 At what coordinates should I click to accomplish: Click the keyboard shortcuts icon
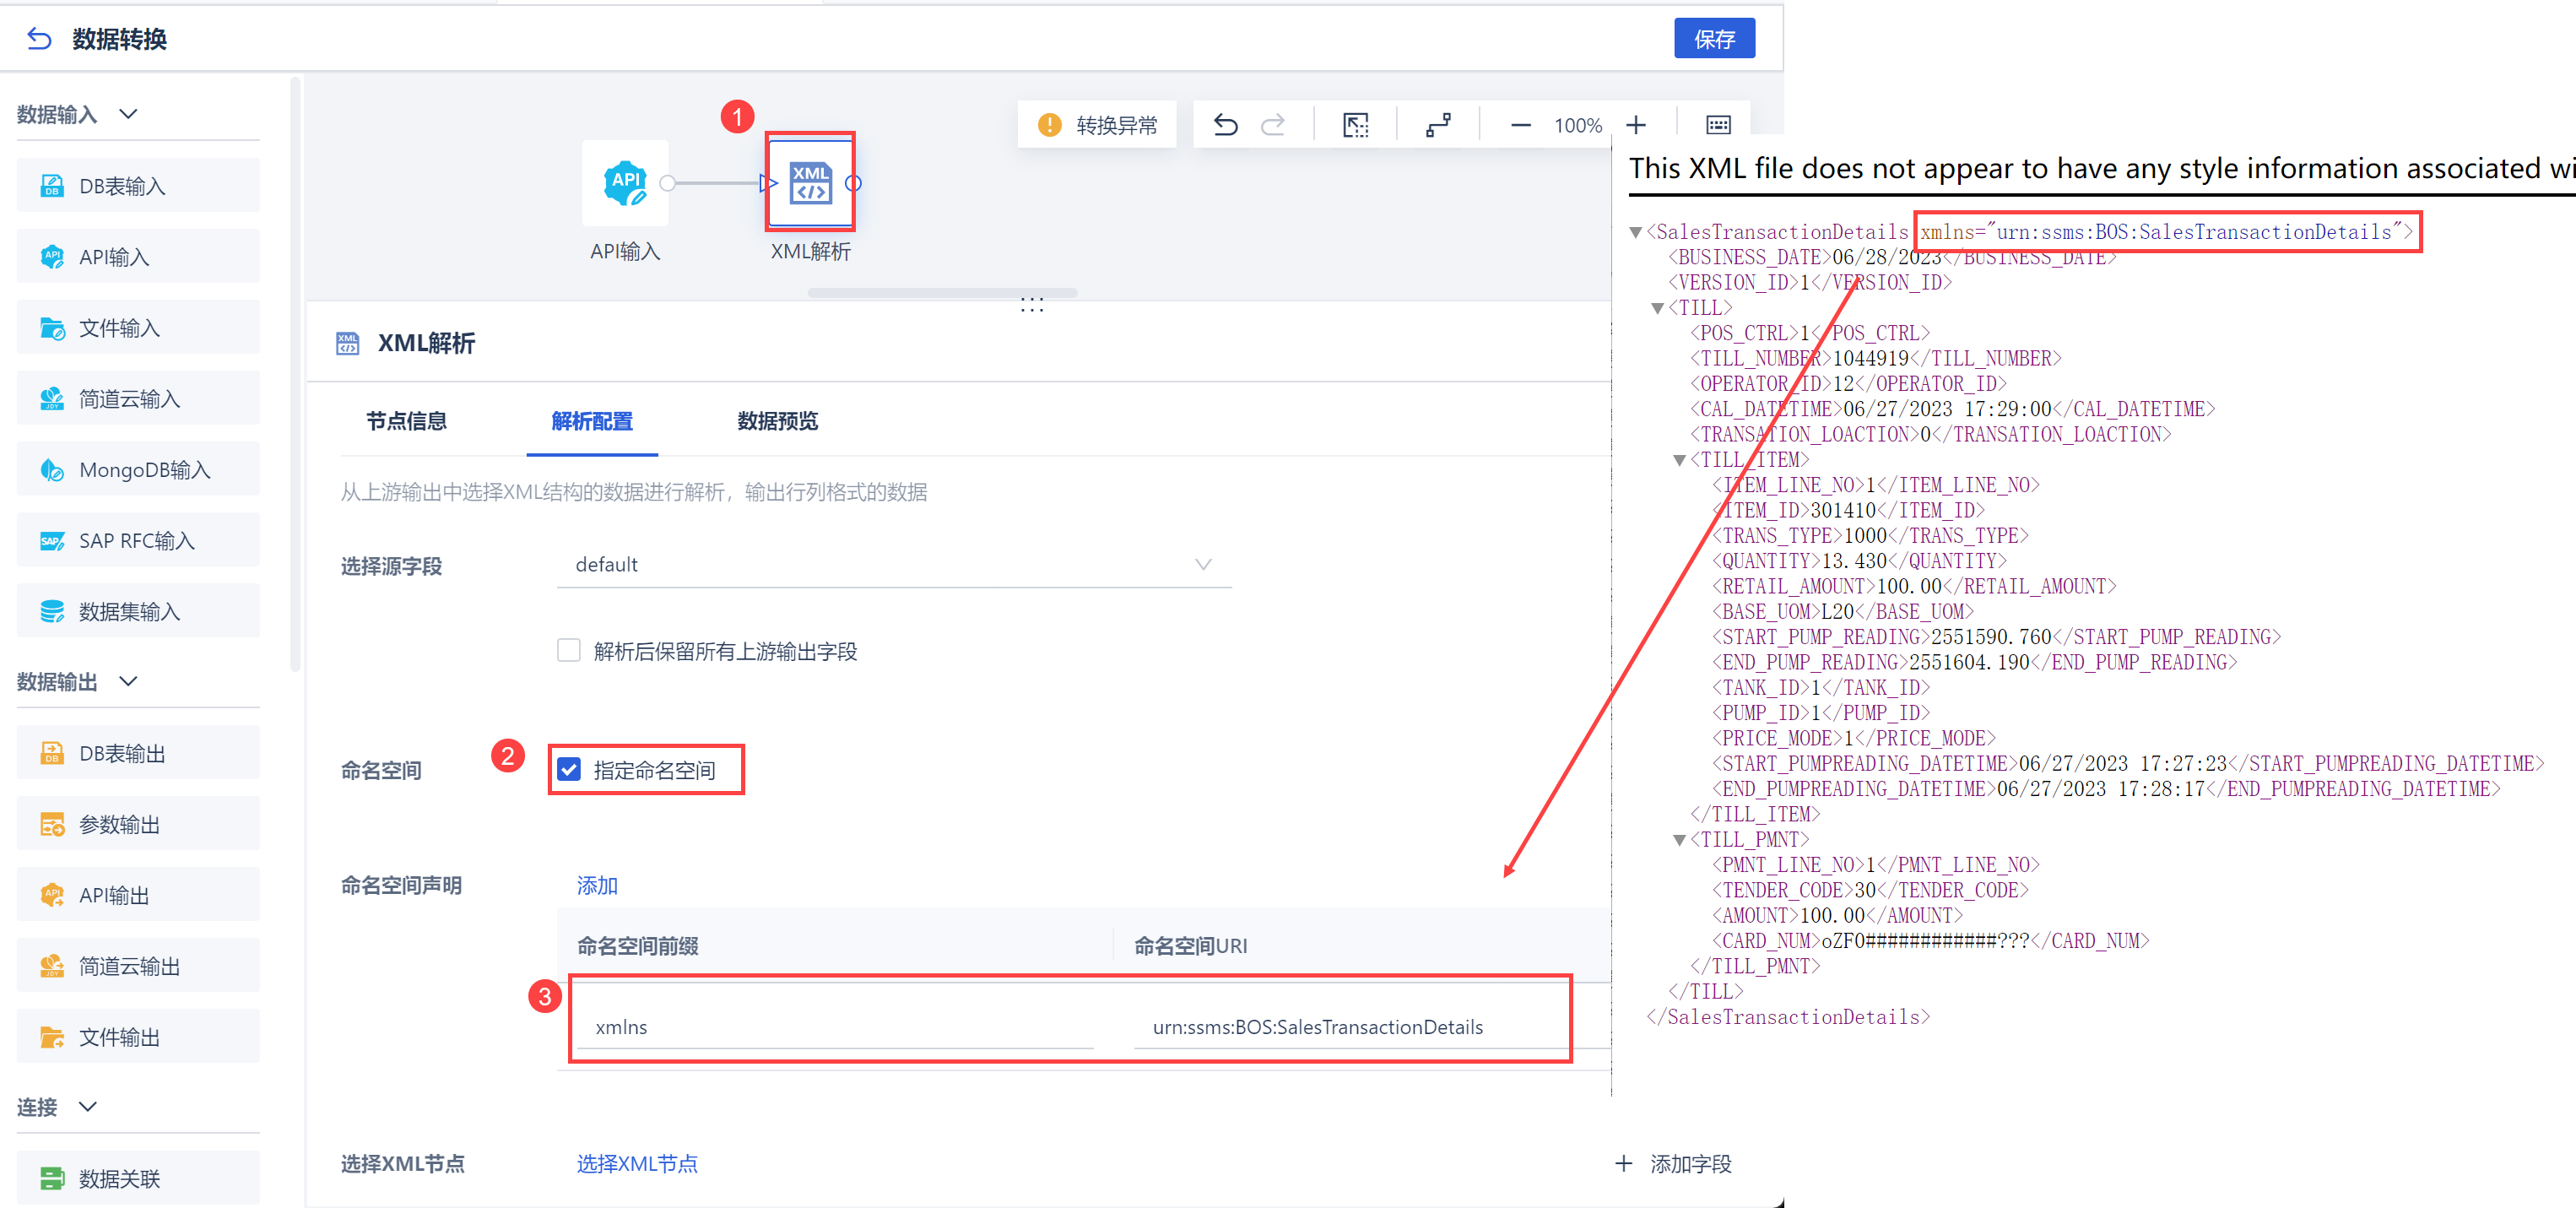[x=1718, y=125]
